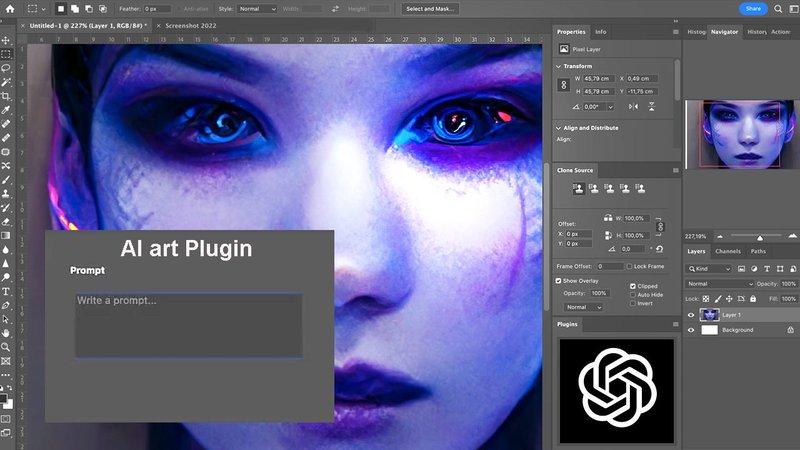The width and height of the screenshot is (800, 450).
Task: Switch to the Paths tab
Action: [758, 251]
